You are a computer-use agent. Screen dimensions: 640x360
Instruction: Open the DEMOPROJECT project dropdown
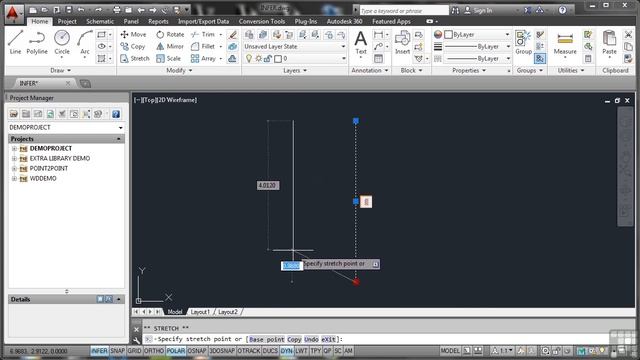coord(120,128)
